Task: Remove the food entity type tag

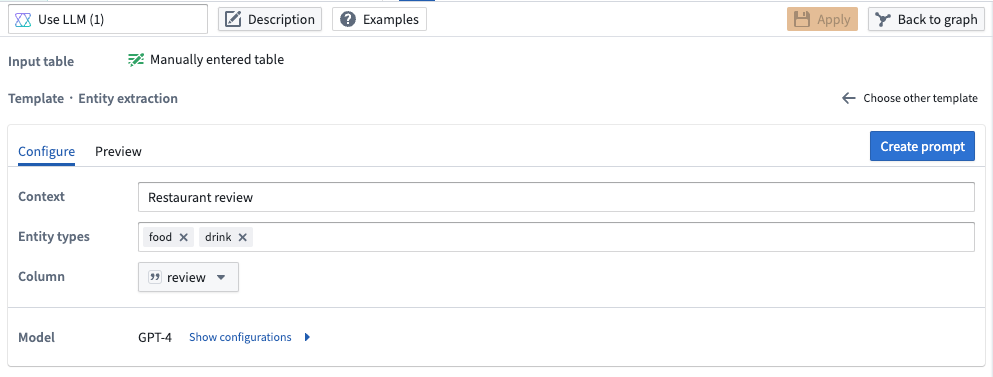Action: [184, 237]
